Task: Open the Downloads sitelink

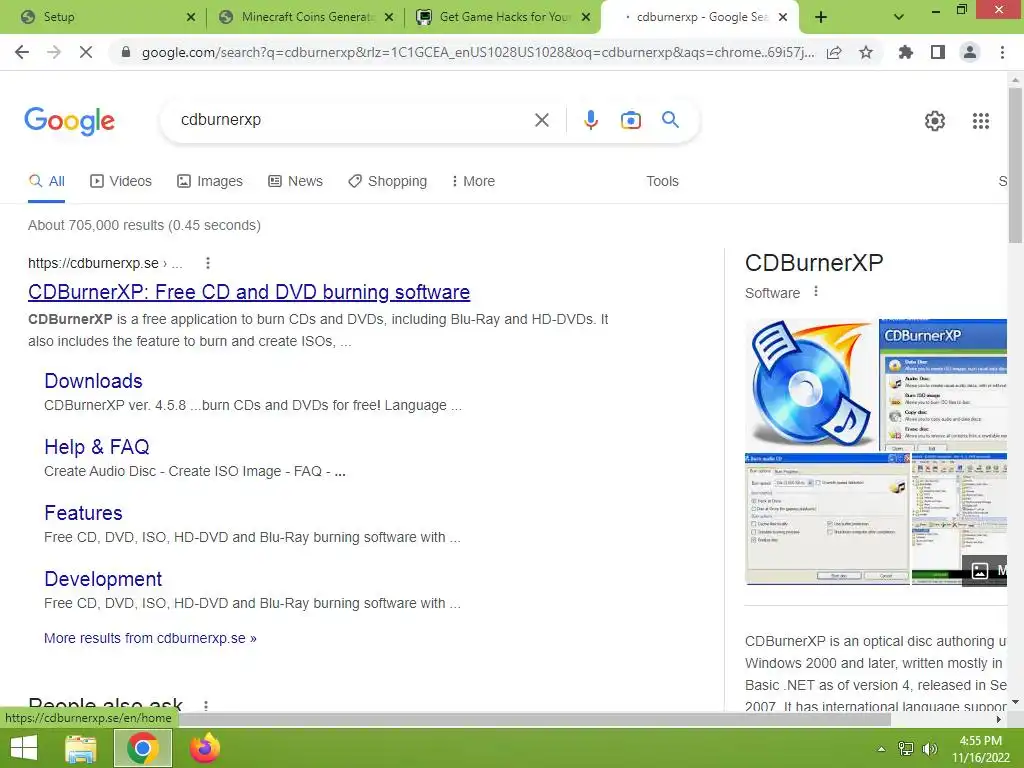Action: (93, 381)
